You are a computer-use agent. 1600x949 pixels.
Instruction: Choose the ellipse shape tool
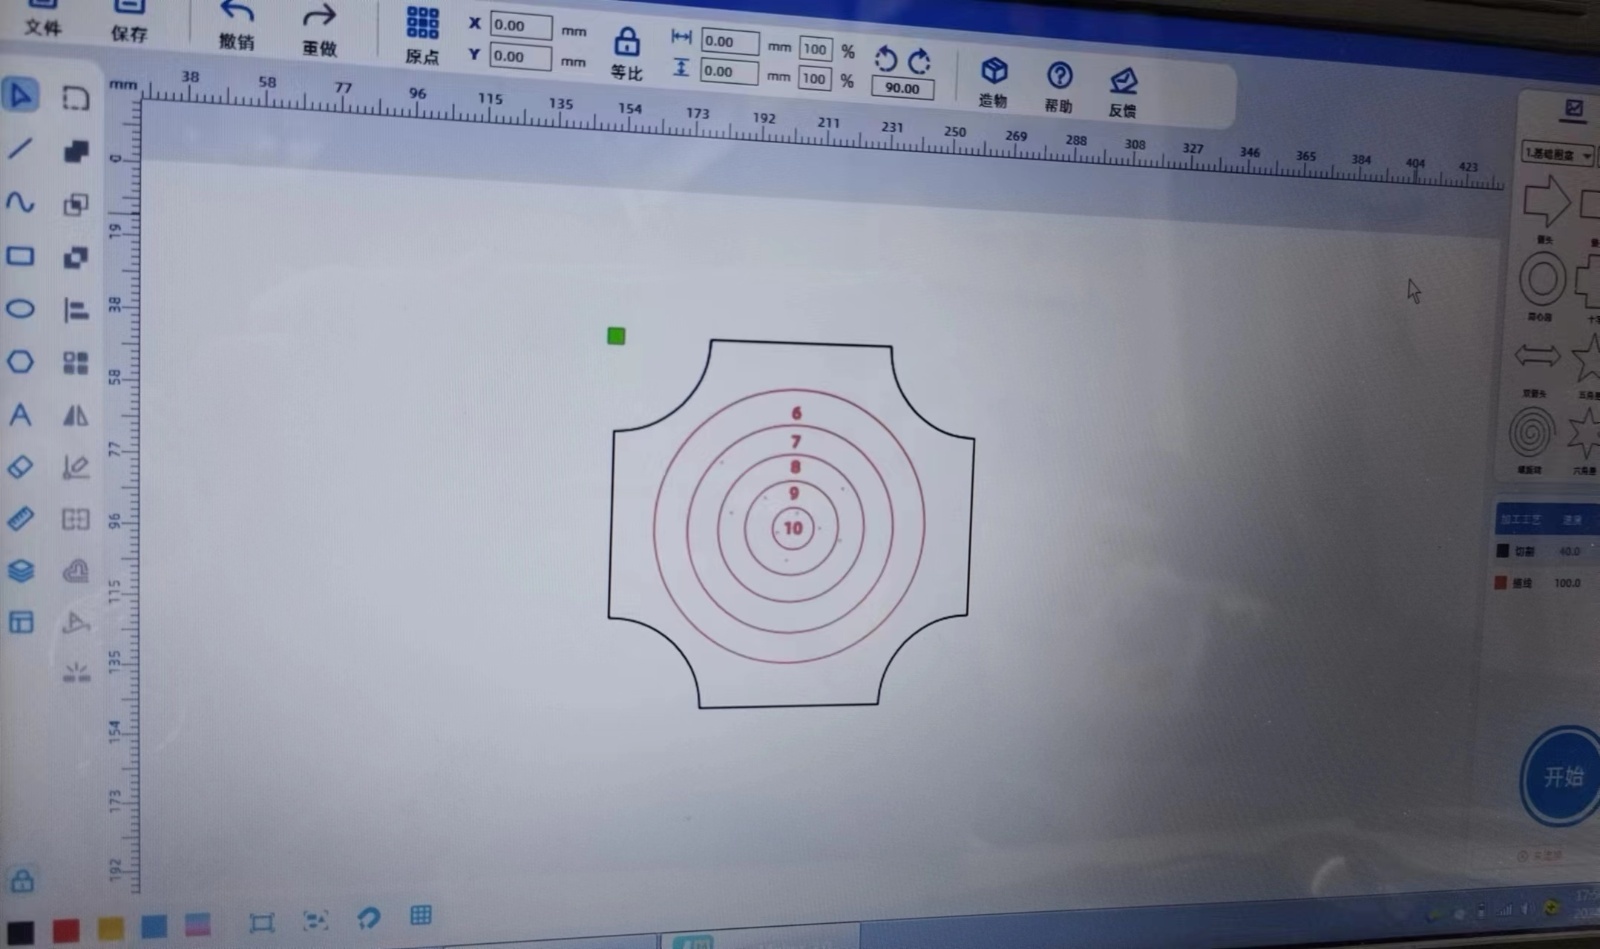[x=20, y=309]
